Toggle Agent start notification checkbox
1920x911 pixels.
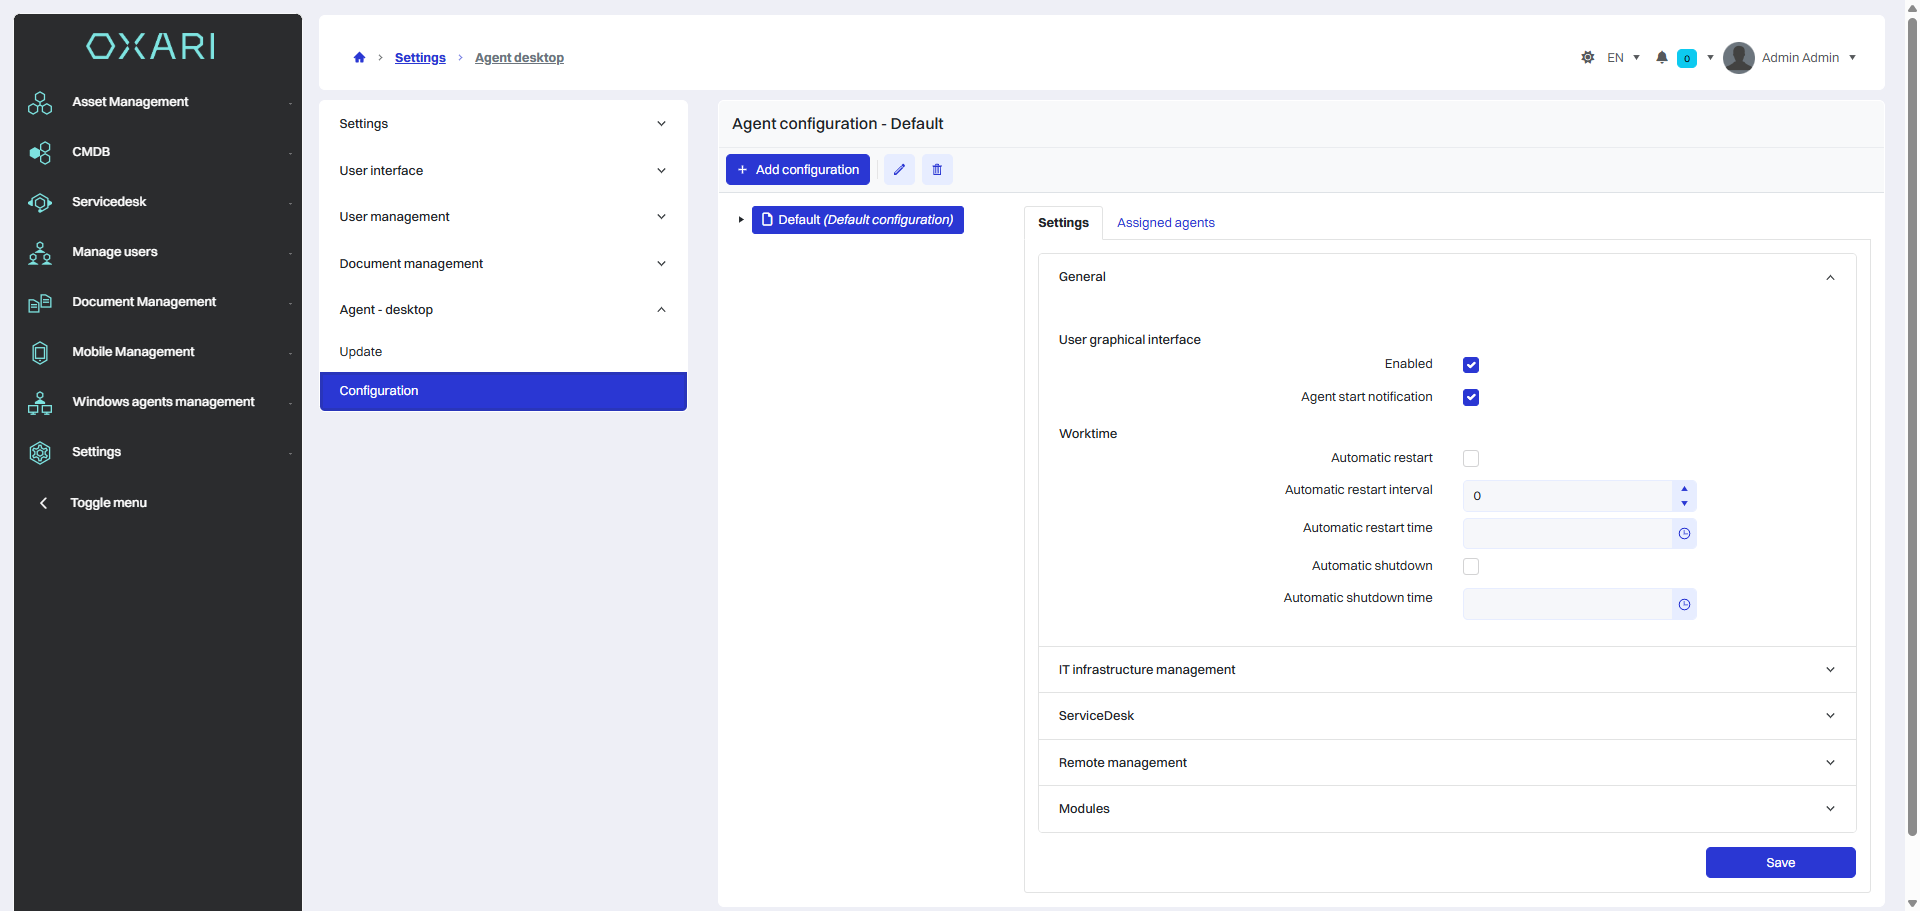[1470, 398]
